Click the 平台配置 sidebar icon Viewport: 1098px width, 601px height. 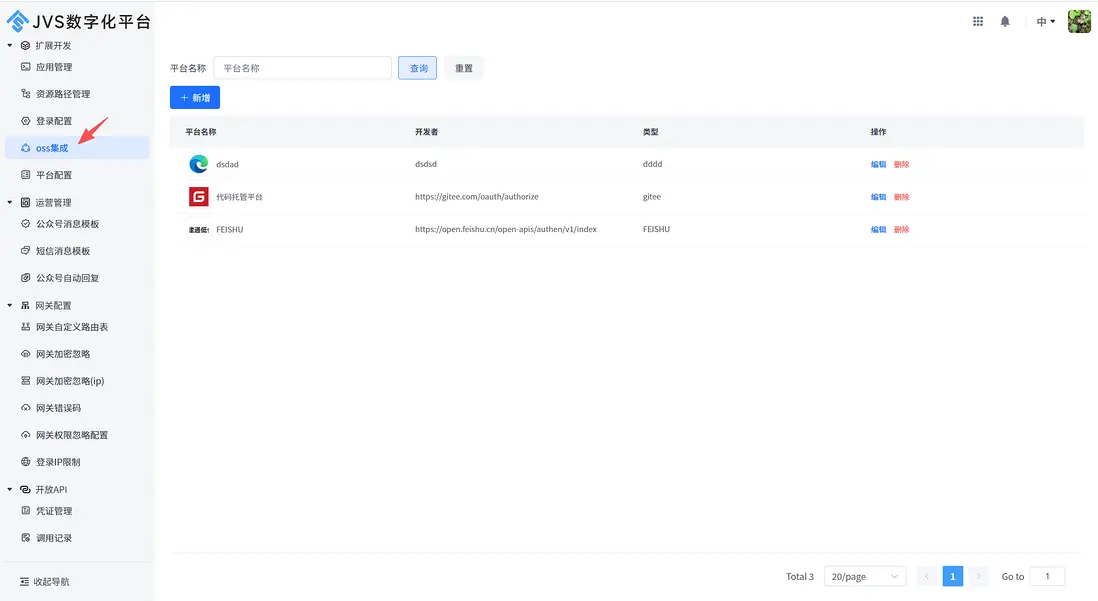[x=26, y=175]
